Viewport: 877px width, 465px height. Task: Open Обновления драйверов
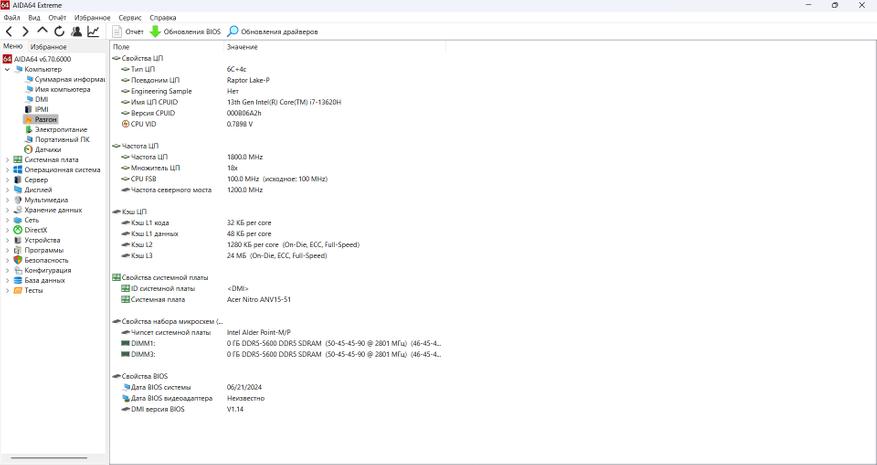272,32
